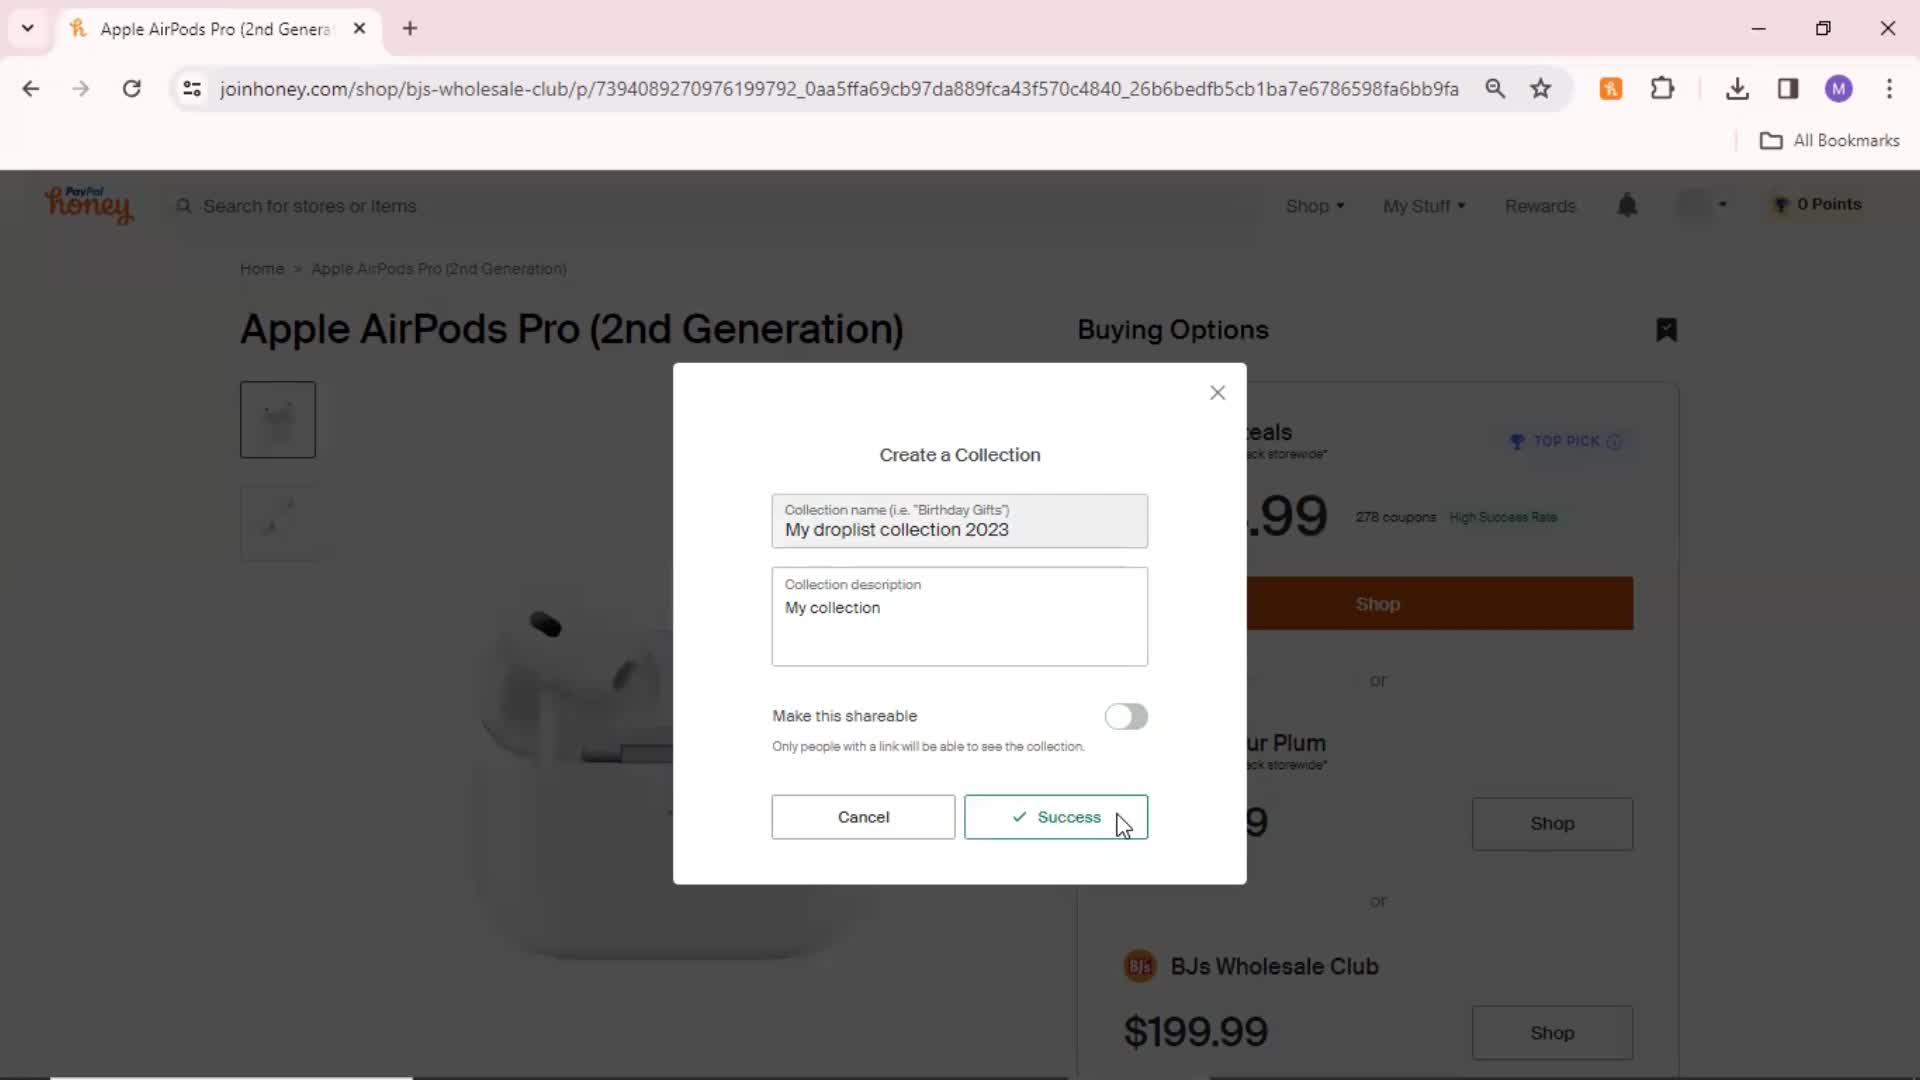This screenshot has width=1920, height=1080.
Task: Click the Honey logo icon
Action: click(x=87, y=206)
